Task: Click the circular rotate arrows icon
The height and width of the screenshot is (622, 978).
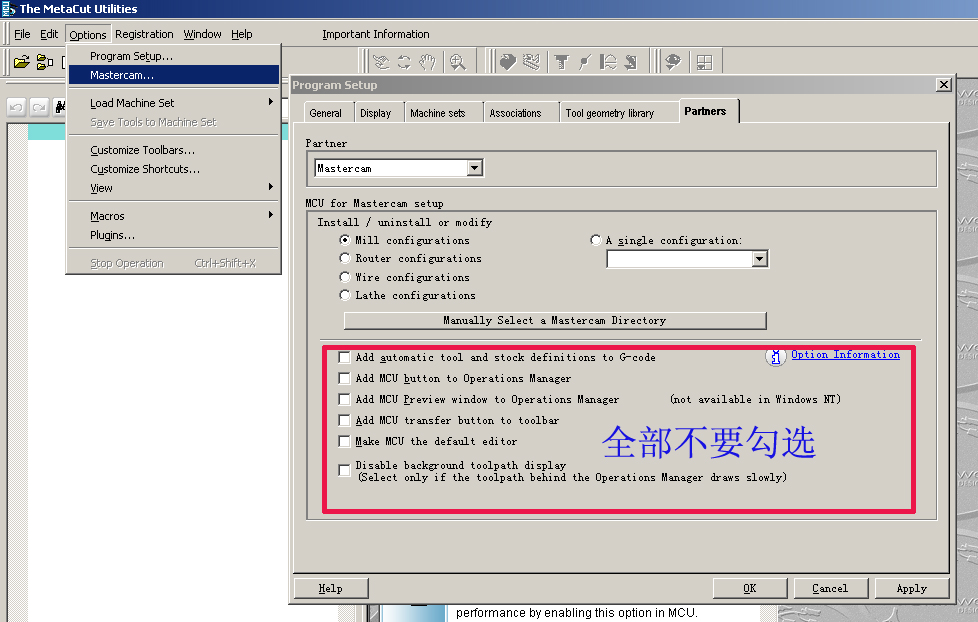Action: pyautogui.click(x=404, y=62)
